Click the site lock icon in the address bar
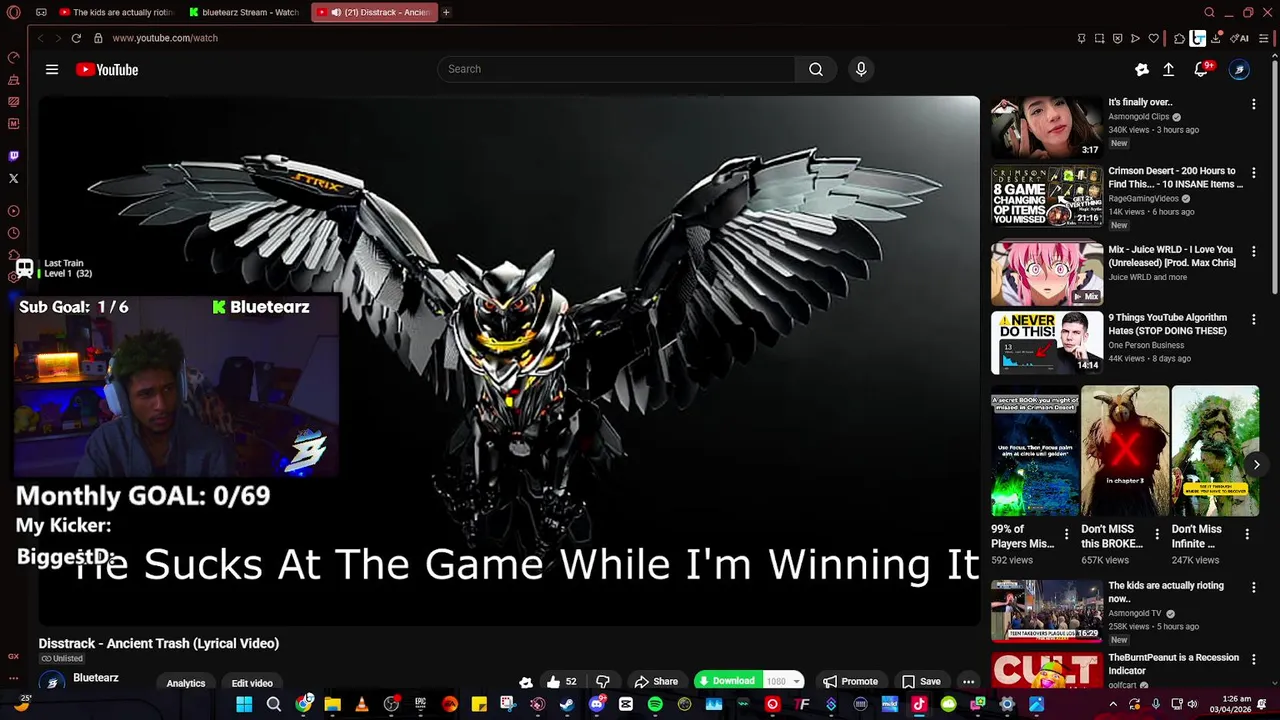The height and width of the screenshot is (720, 1280). tap(98, 38)
